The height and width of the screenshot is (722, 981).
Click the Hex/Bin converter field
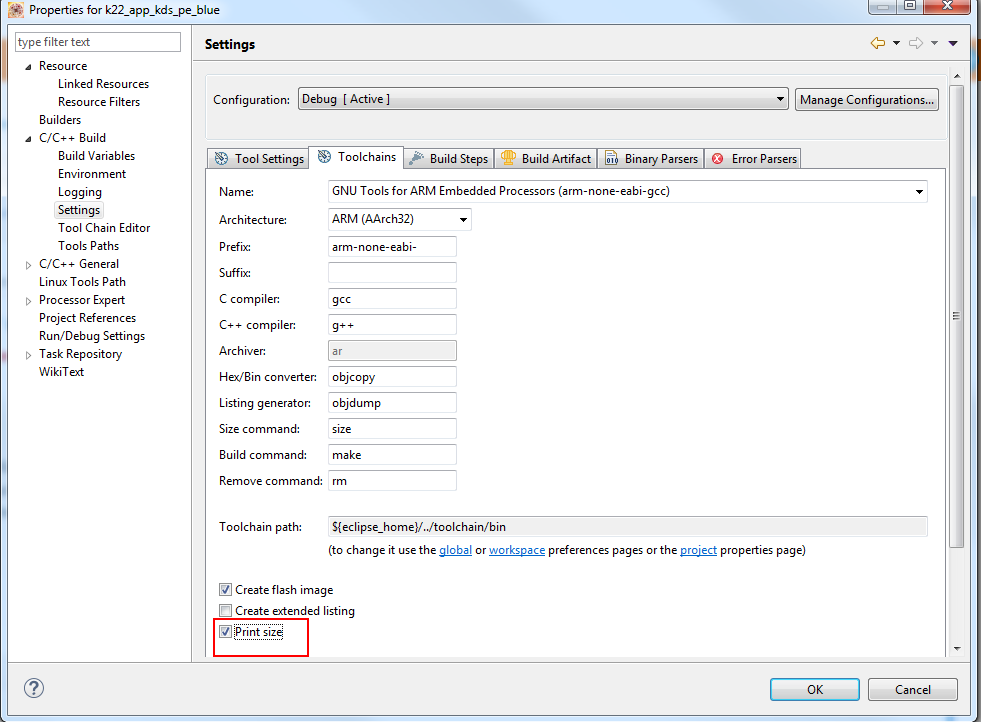coord(392,377)
